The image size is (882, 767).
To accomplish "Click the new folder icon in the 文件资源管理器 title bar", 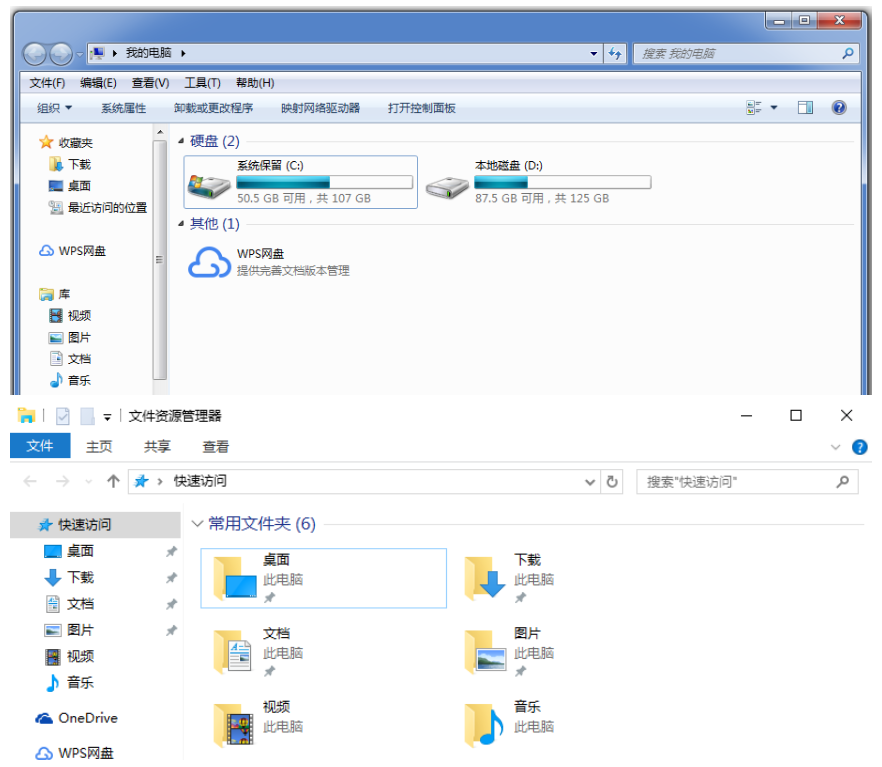I will (x=87, y=416).
